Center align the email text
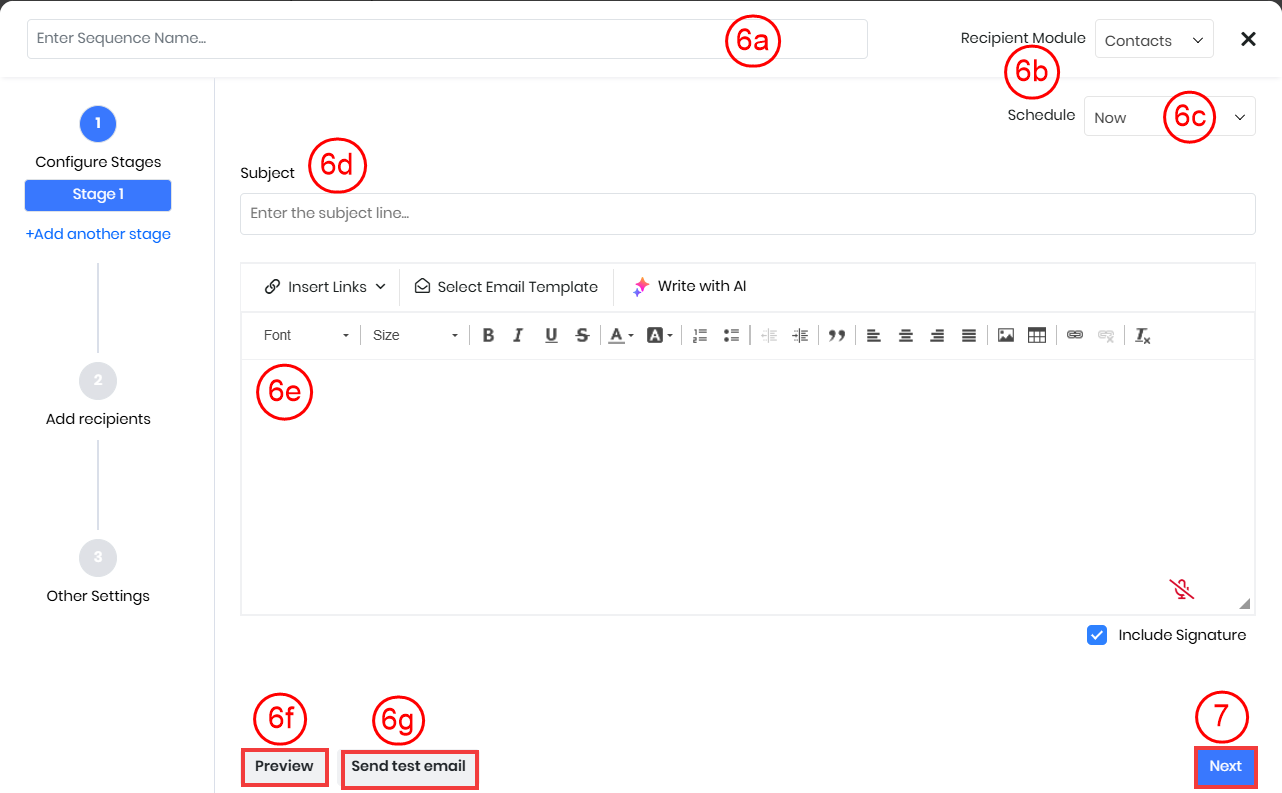The width and height of the screenshot is (1282, 793). (905, 336)
